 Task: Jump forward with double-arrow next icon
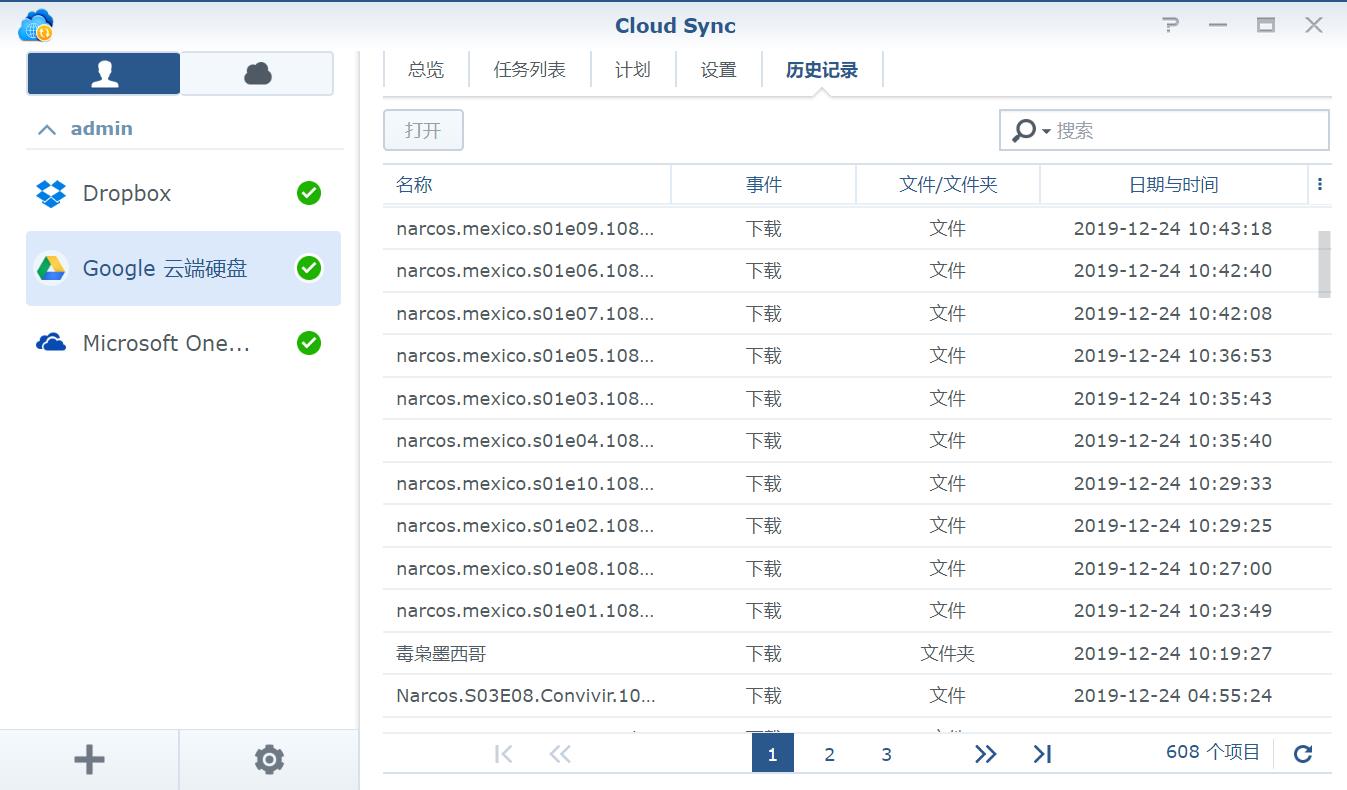click(986, 754)
